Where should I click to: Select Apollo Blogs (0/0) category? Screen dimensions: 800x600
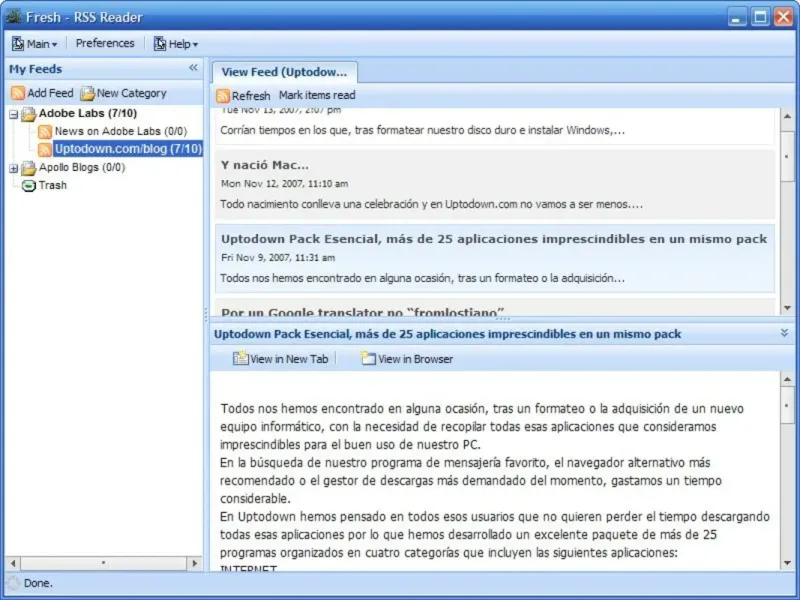(82, 167)
